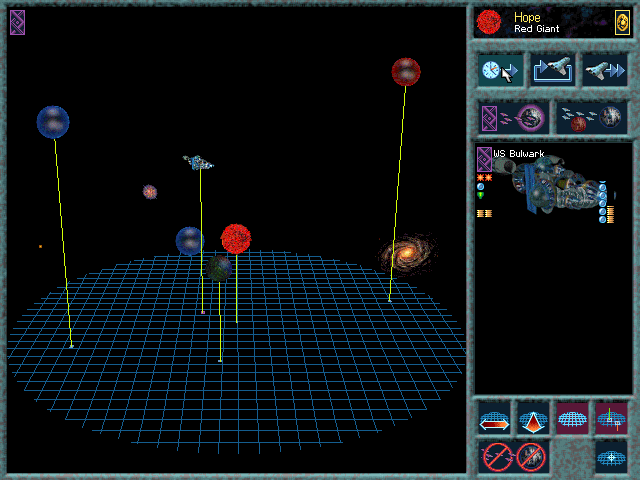Screen dimensions: 640x480
Task: Click the blue orb icons at ship's right
Action: pos(602,203)
